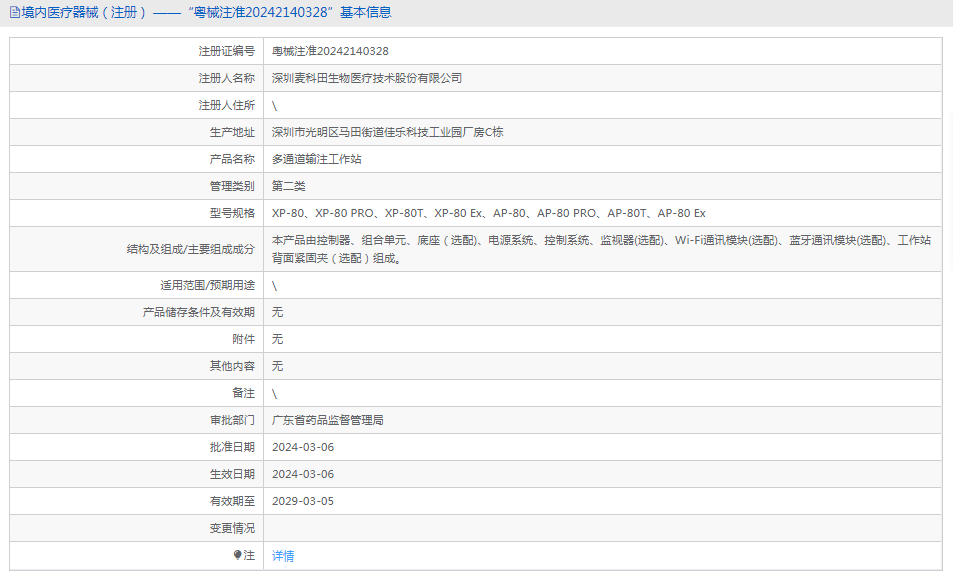Select effective date 2024-03-06 in 生效日期 row
Image resolution: width=953 pixels, height=577 pixels.
click(303, 474)
